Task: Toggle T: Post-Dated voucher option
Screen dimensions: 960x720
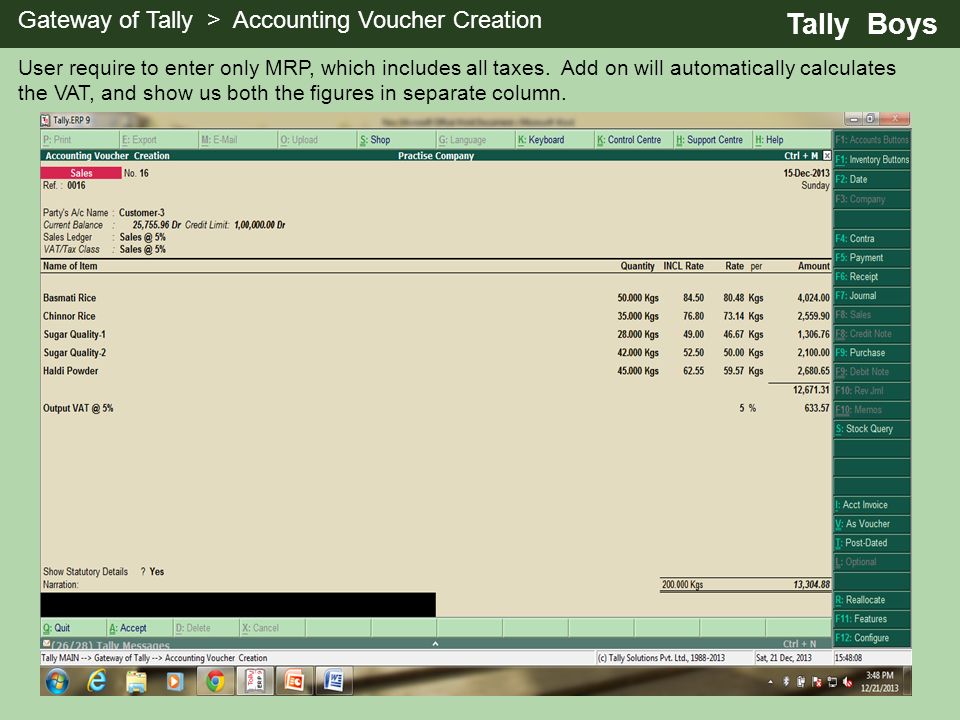Action: tap(872, 542)
